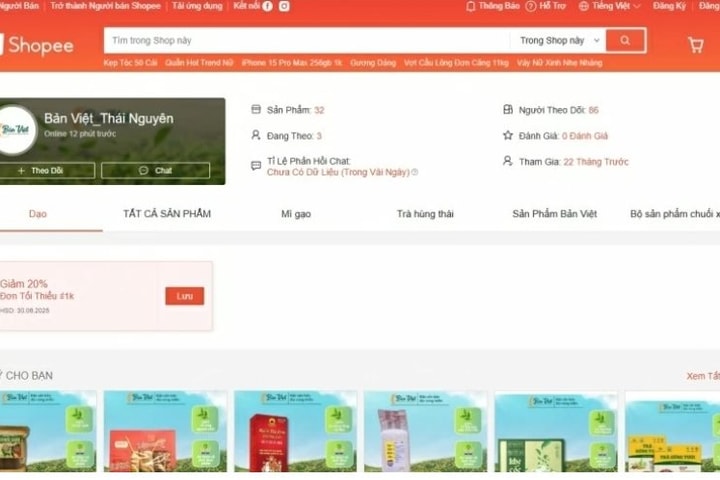Switch to Bộ sản phẩm chuối tab
Screen dimensions: 720x480
click(675, 214)
